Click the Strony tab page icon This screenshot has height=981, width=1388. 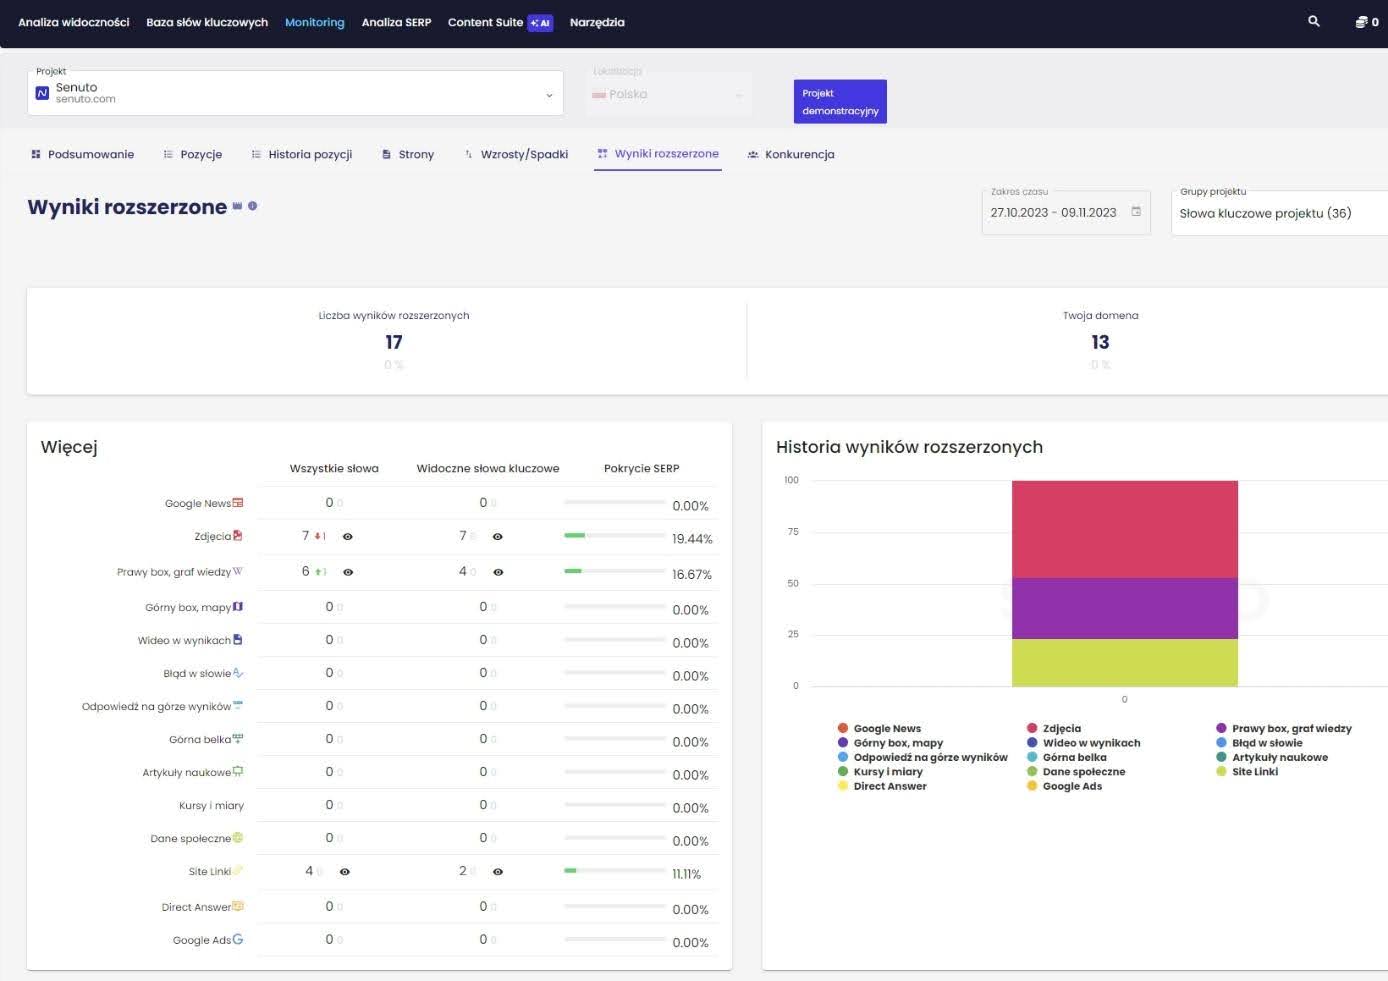386,154
